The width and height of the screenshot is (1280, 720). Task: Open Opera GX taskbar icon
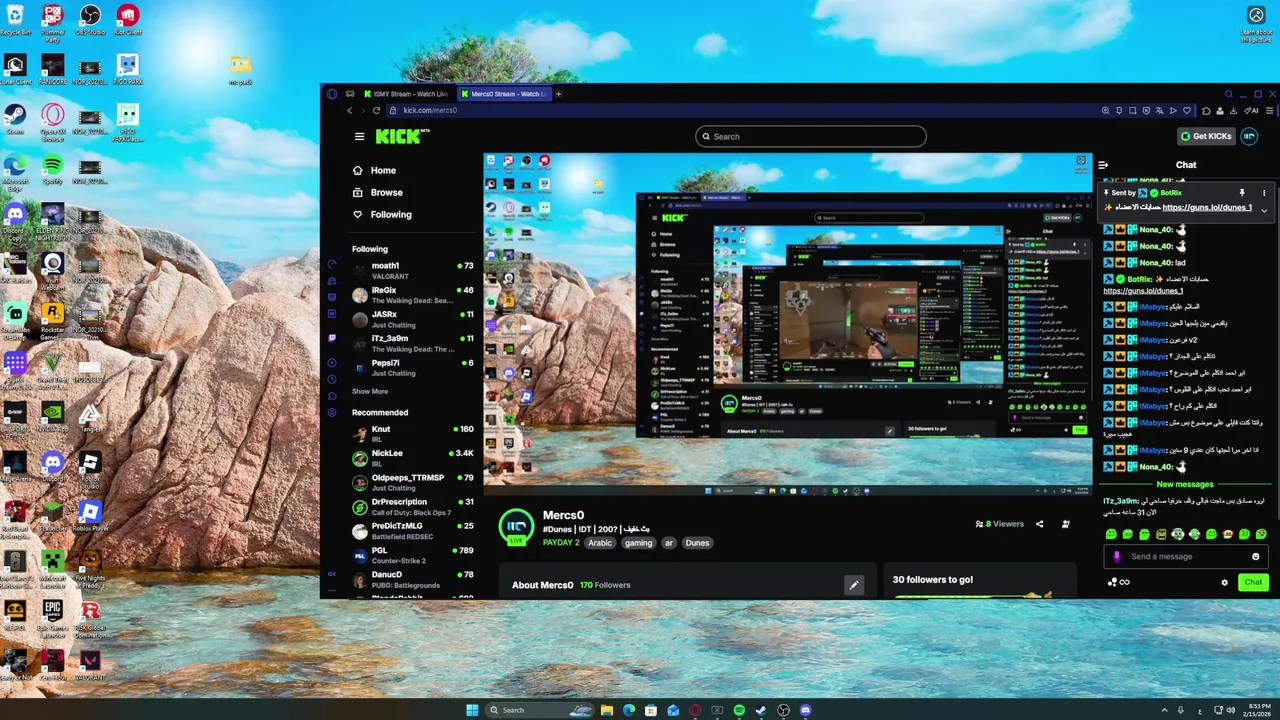click(695, 710)
